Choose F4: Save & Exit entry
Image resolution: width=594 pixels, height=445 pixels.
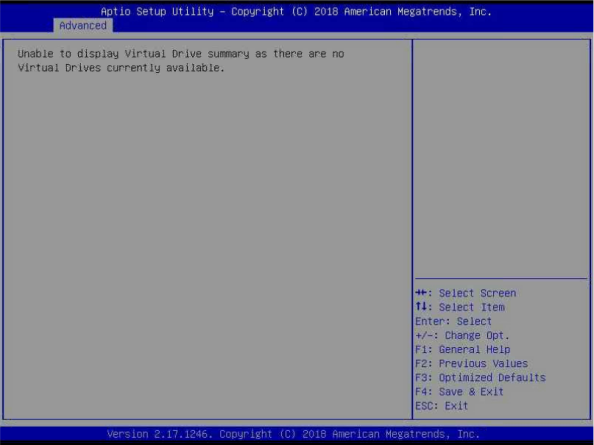(460, 392)
